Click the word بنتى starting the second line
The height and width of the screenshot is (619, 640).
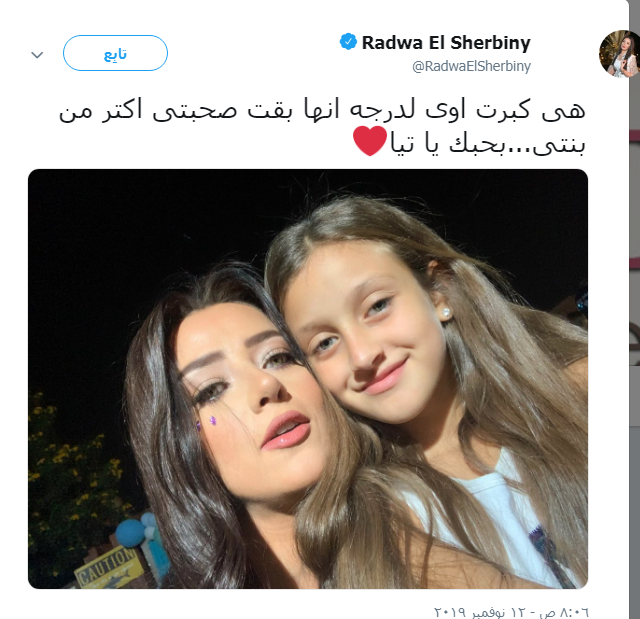[x=560, y=144]
